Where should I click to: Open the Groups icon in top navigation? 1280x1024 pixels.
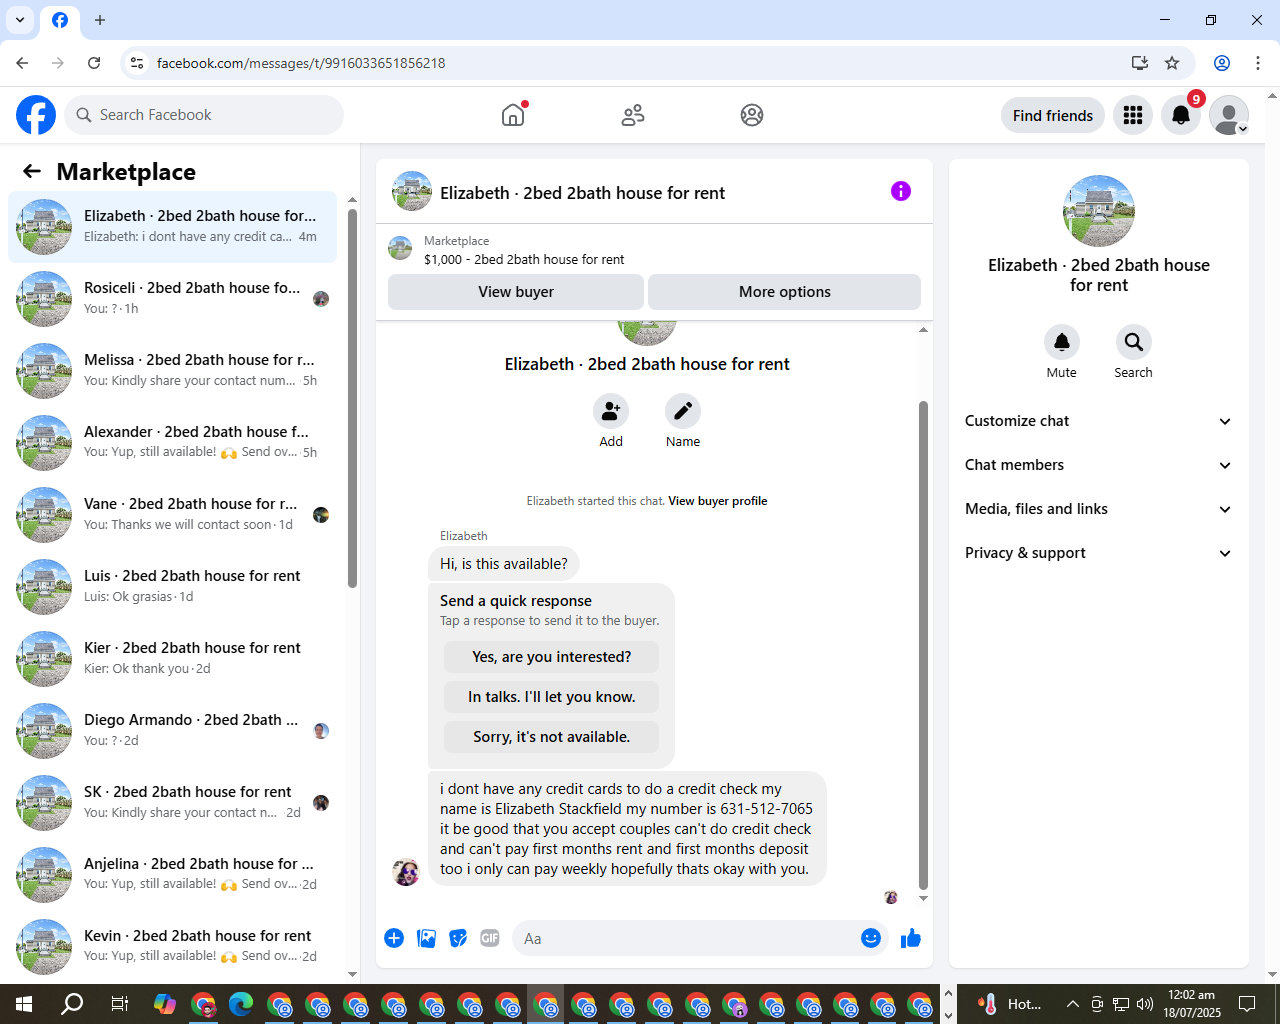tap(752, 115)
